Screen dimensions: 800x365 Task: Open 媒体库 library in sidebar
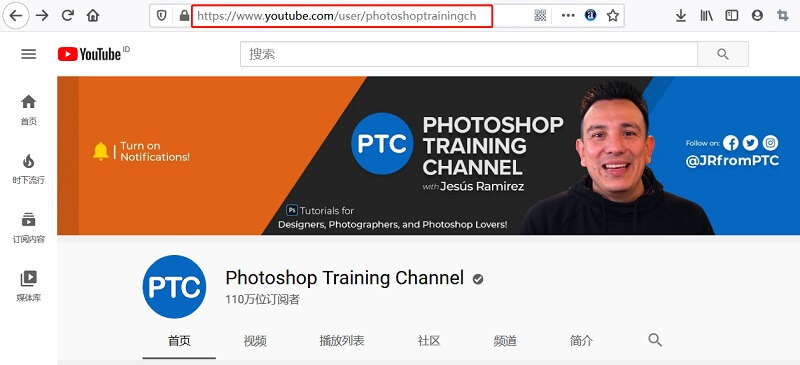[29, 286]
